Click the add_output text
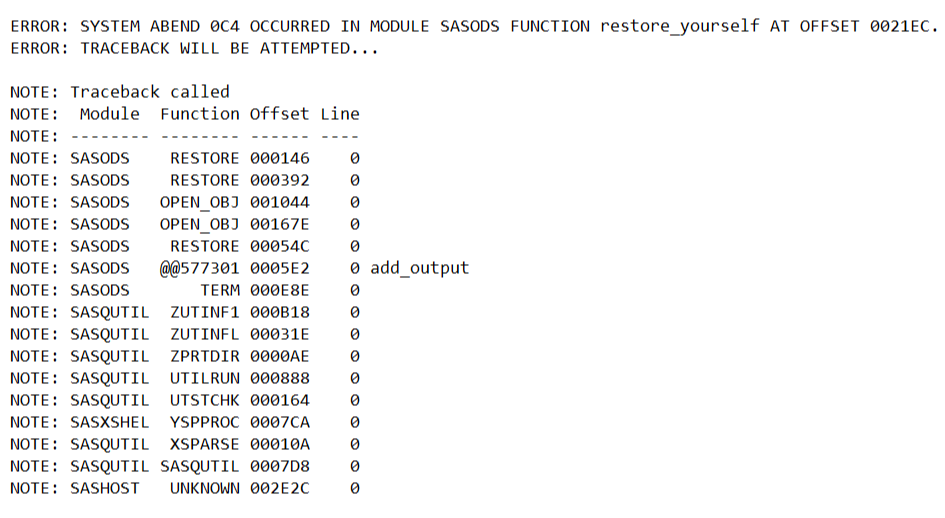 coord(420,268)
